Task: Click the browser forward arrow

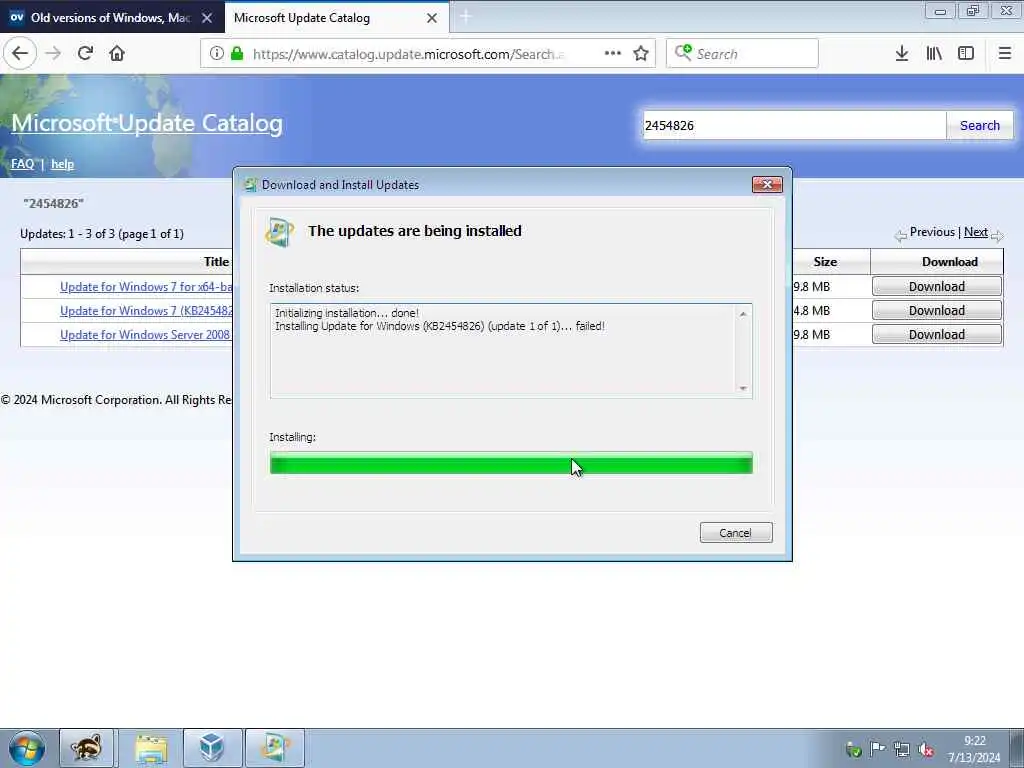Action: [x=54, y=54]
